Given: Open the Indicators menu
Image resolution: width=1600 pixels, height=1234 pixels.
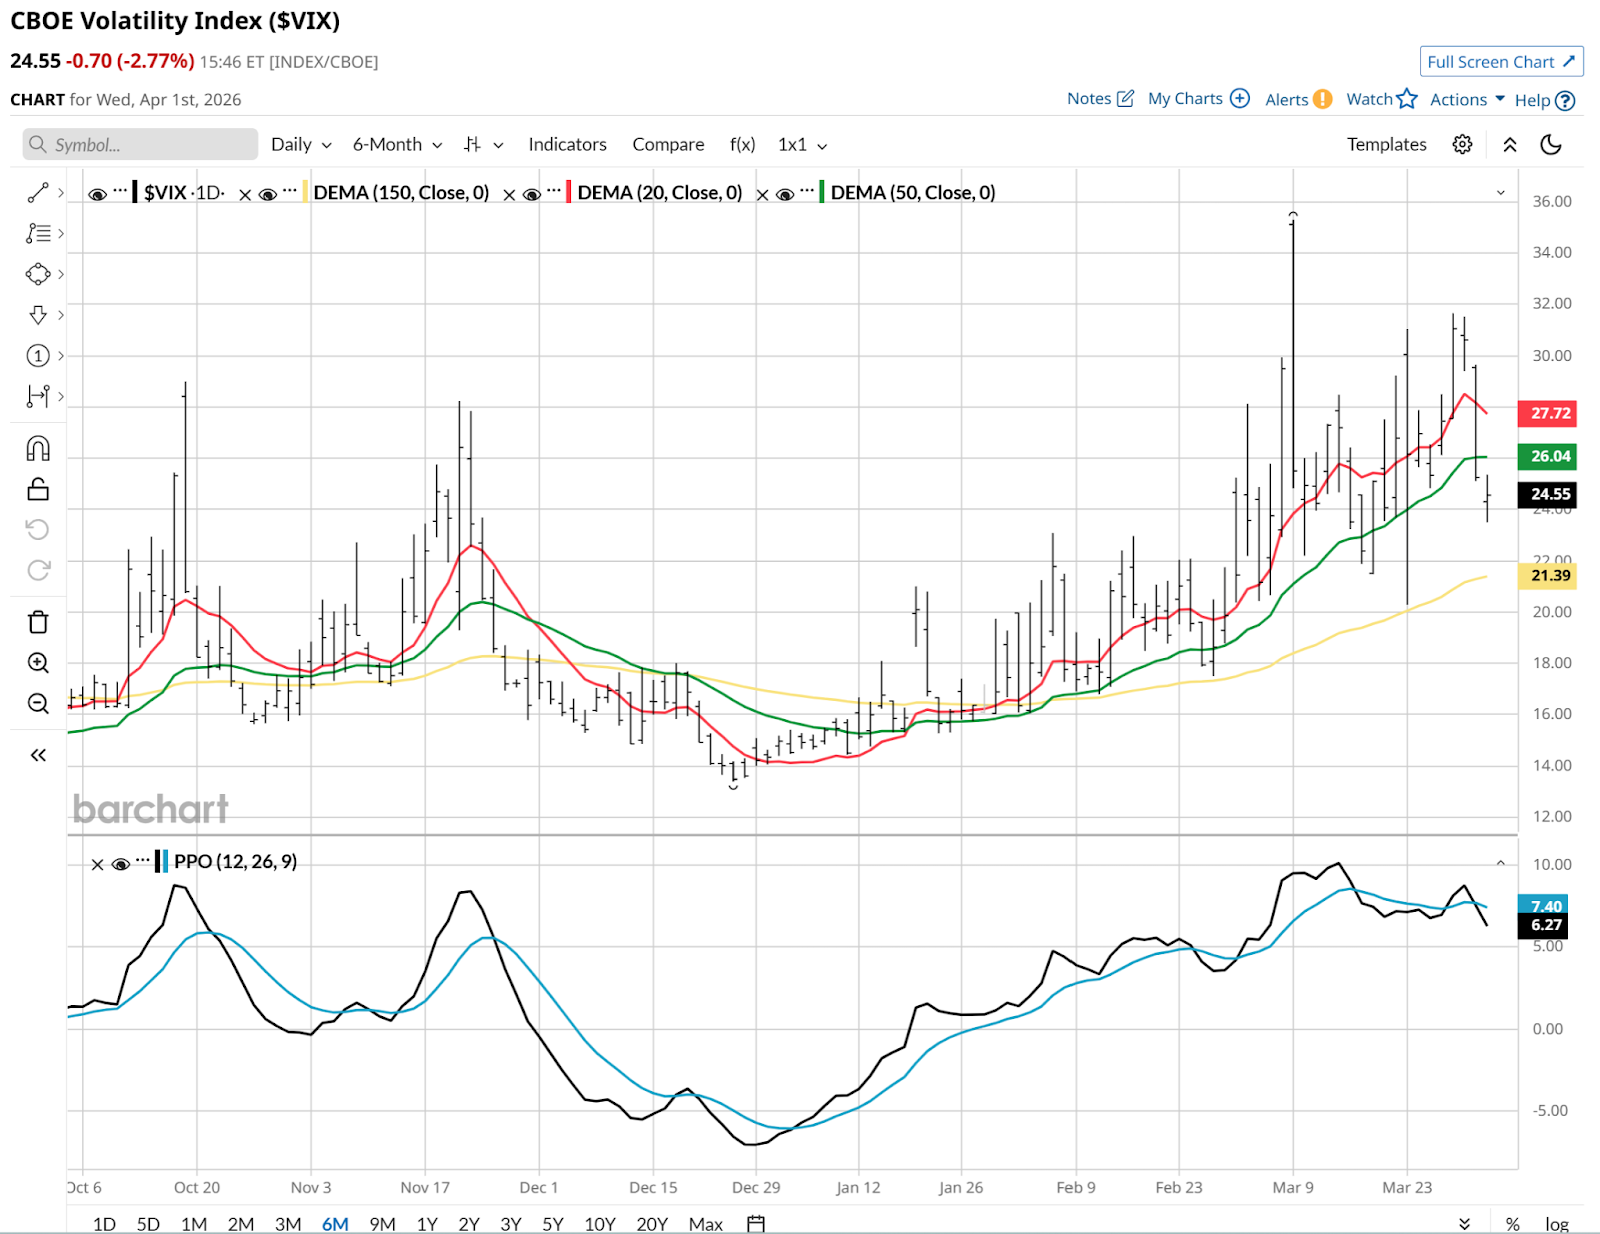Looking at the screenshot, I should pos(567,145).
